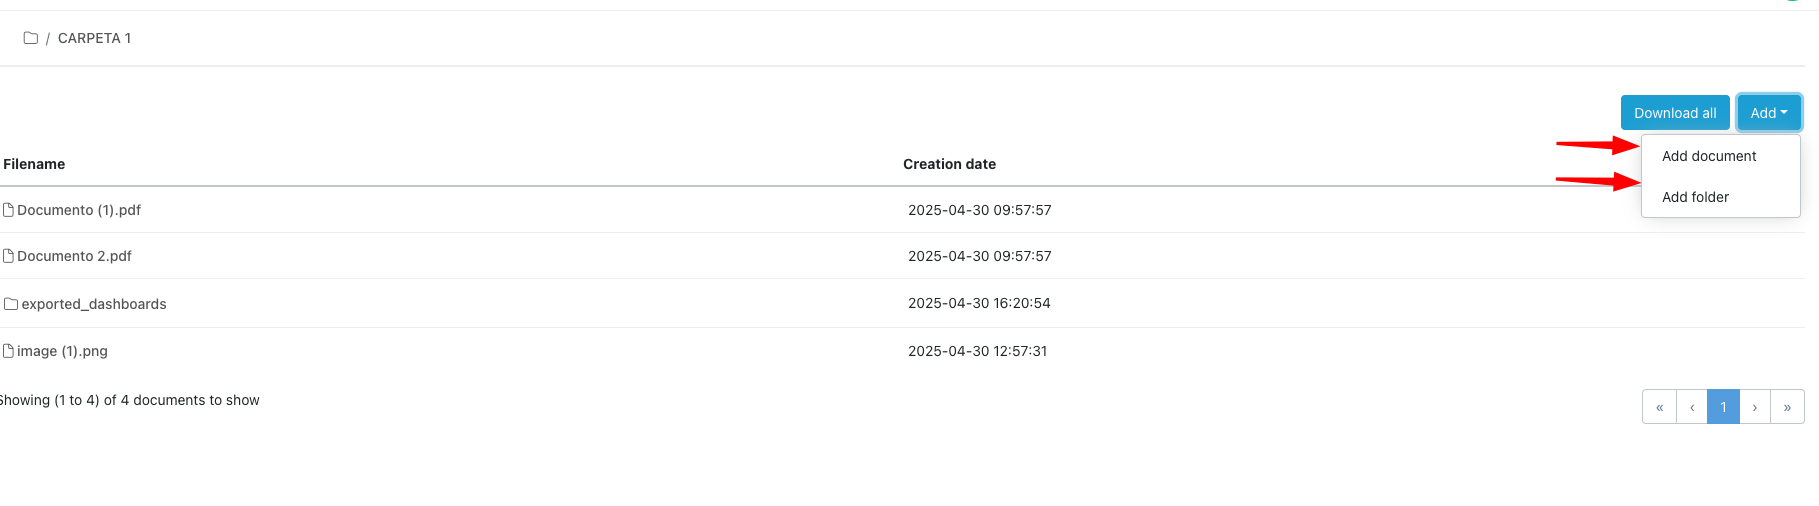Click the file icon beside Documento 2.pdf
The width and height of the screenshot is (1819, 506).
(8, 256)
